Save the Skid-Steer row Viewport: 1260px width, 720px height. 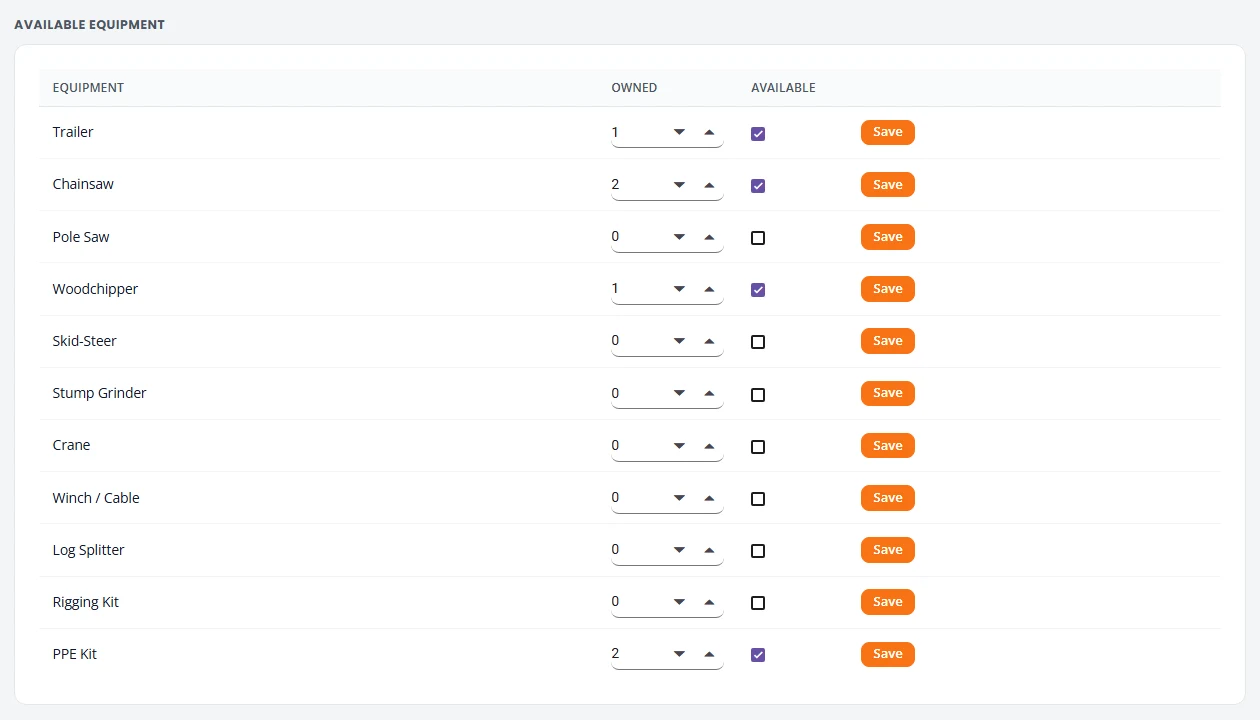pyautogui.click(x=888, y=341)
